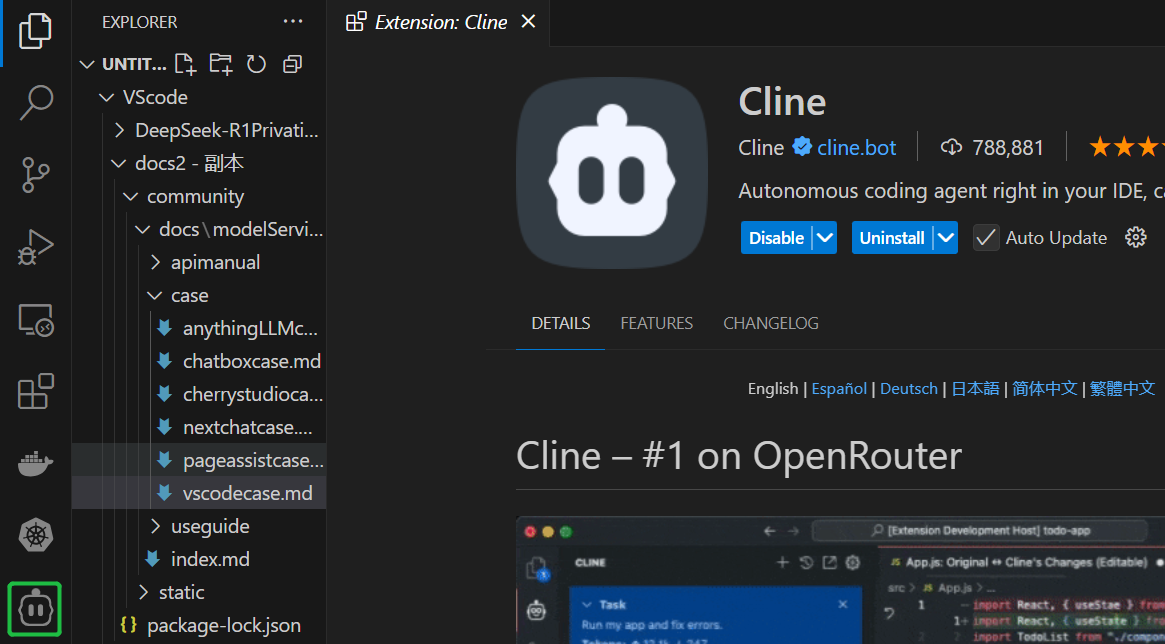Expand the useguide folder

[209, 526]
